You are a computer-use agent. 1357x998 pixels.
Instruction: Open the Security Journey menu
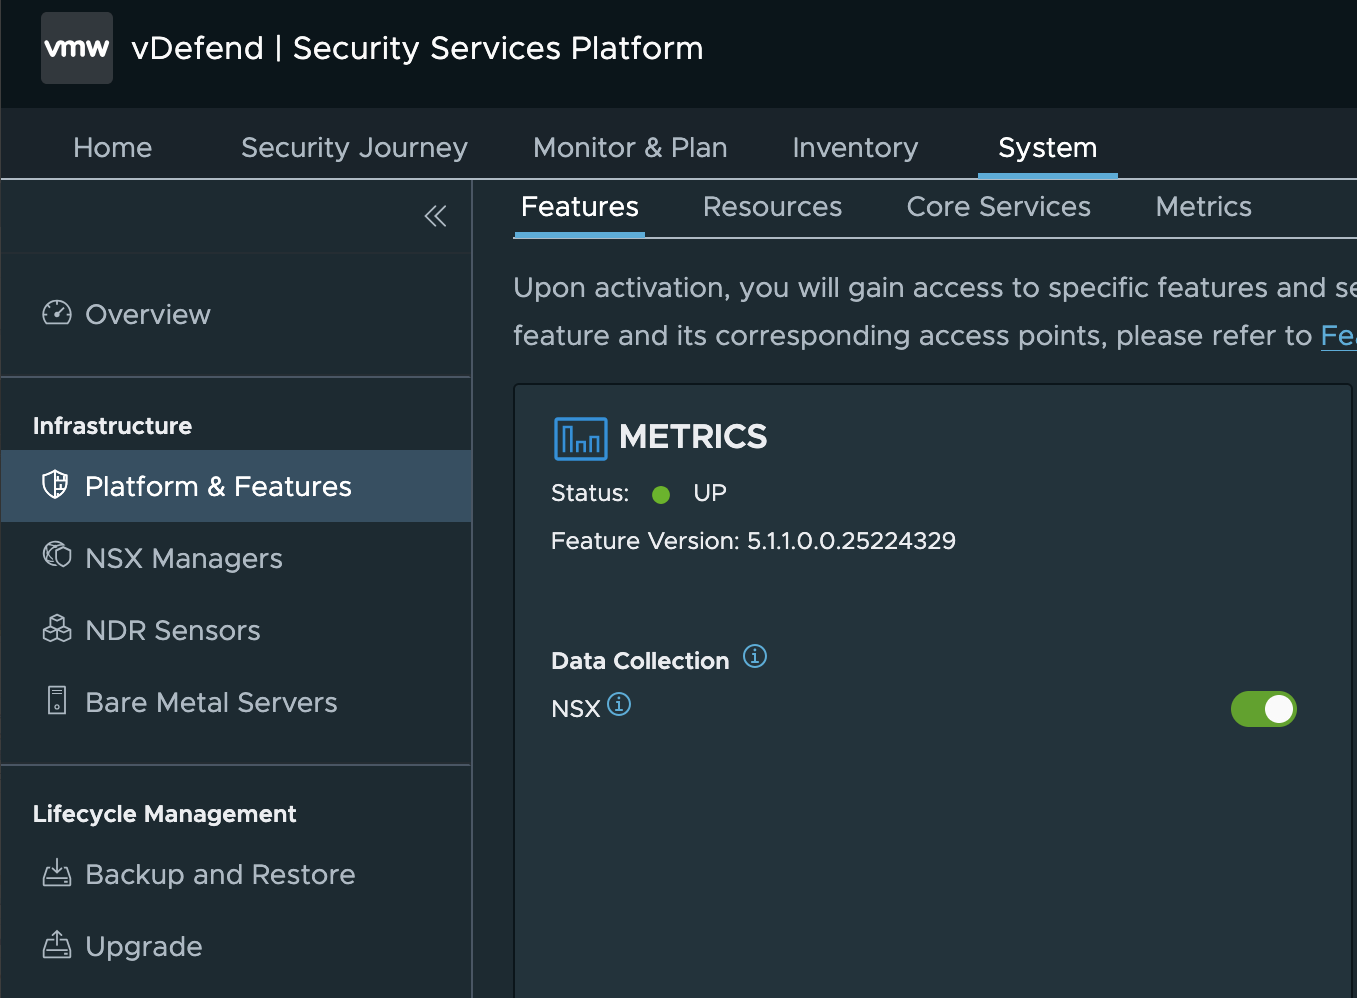point(354,148)
